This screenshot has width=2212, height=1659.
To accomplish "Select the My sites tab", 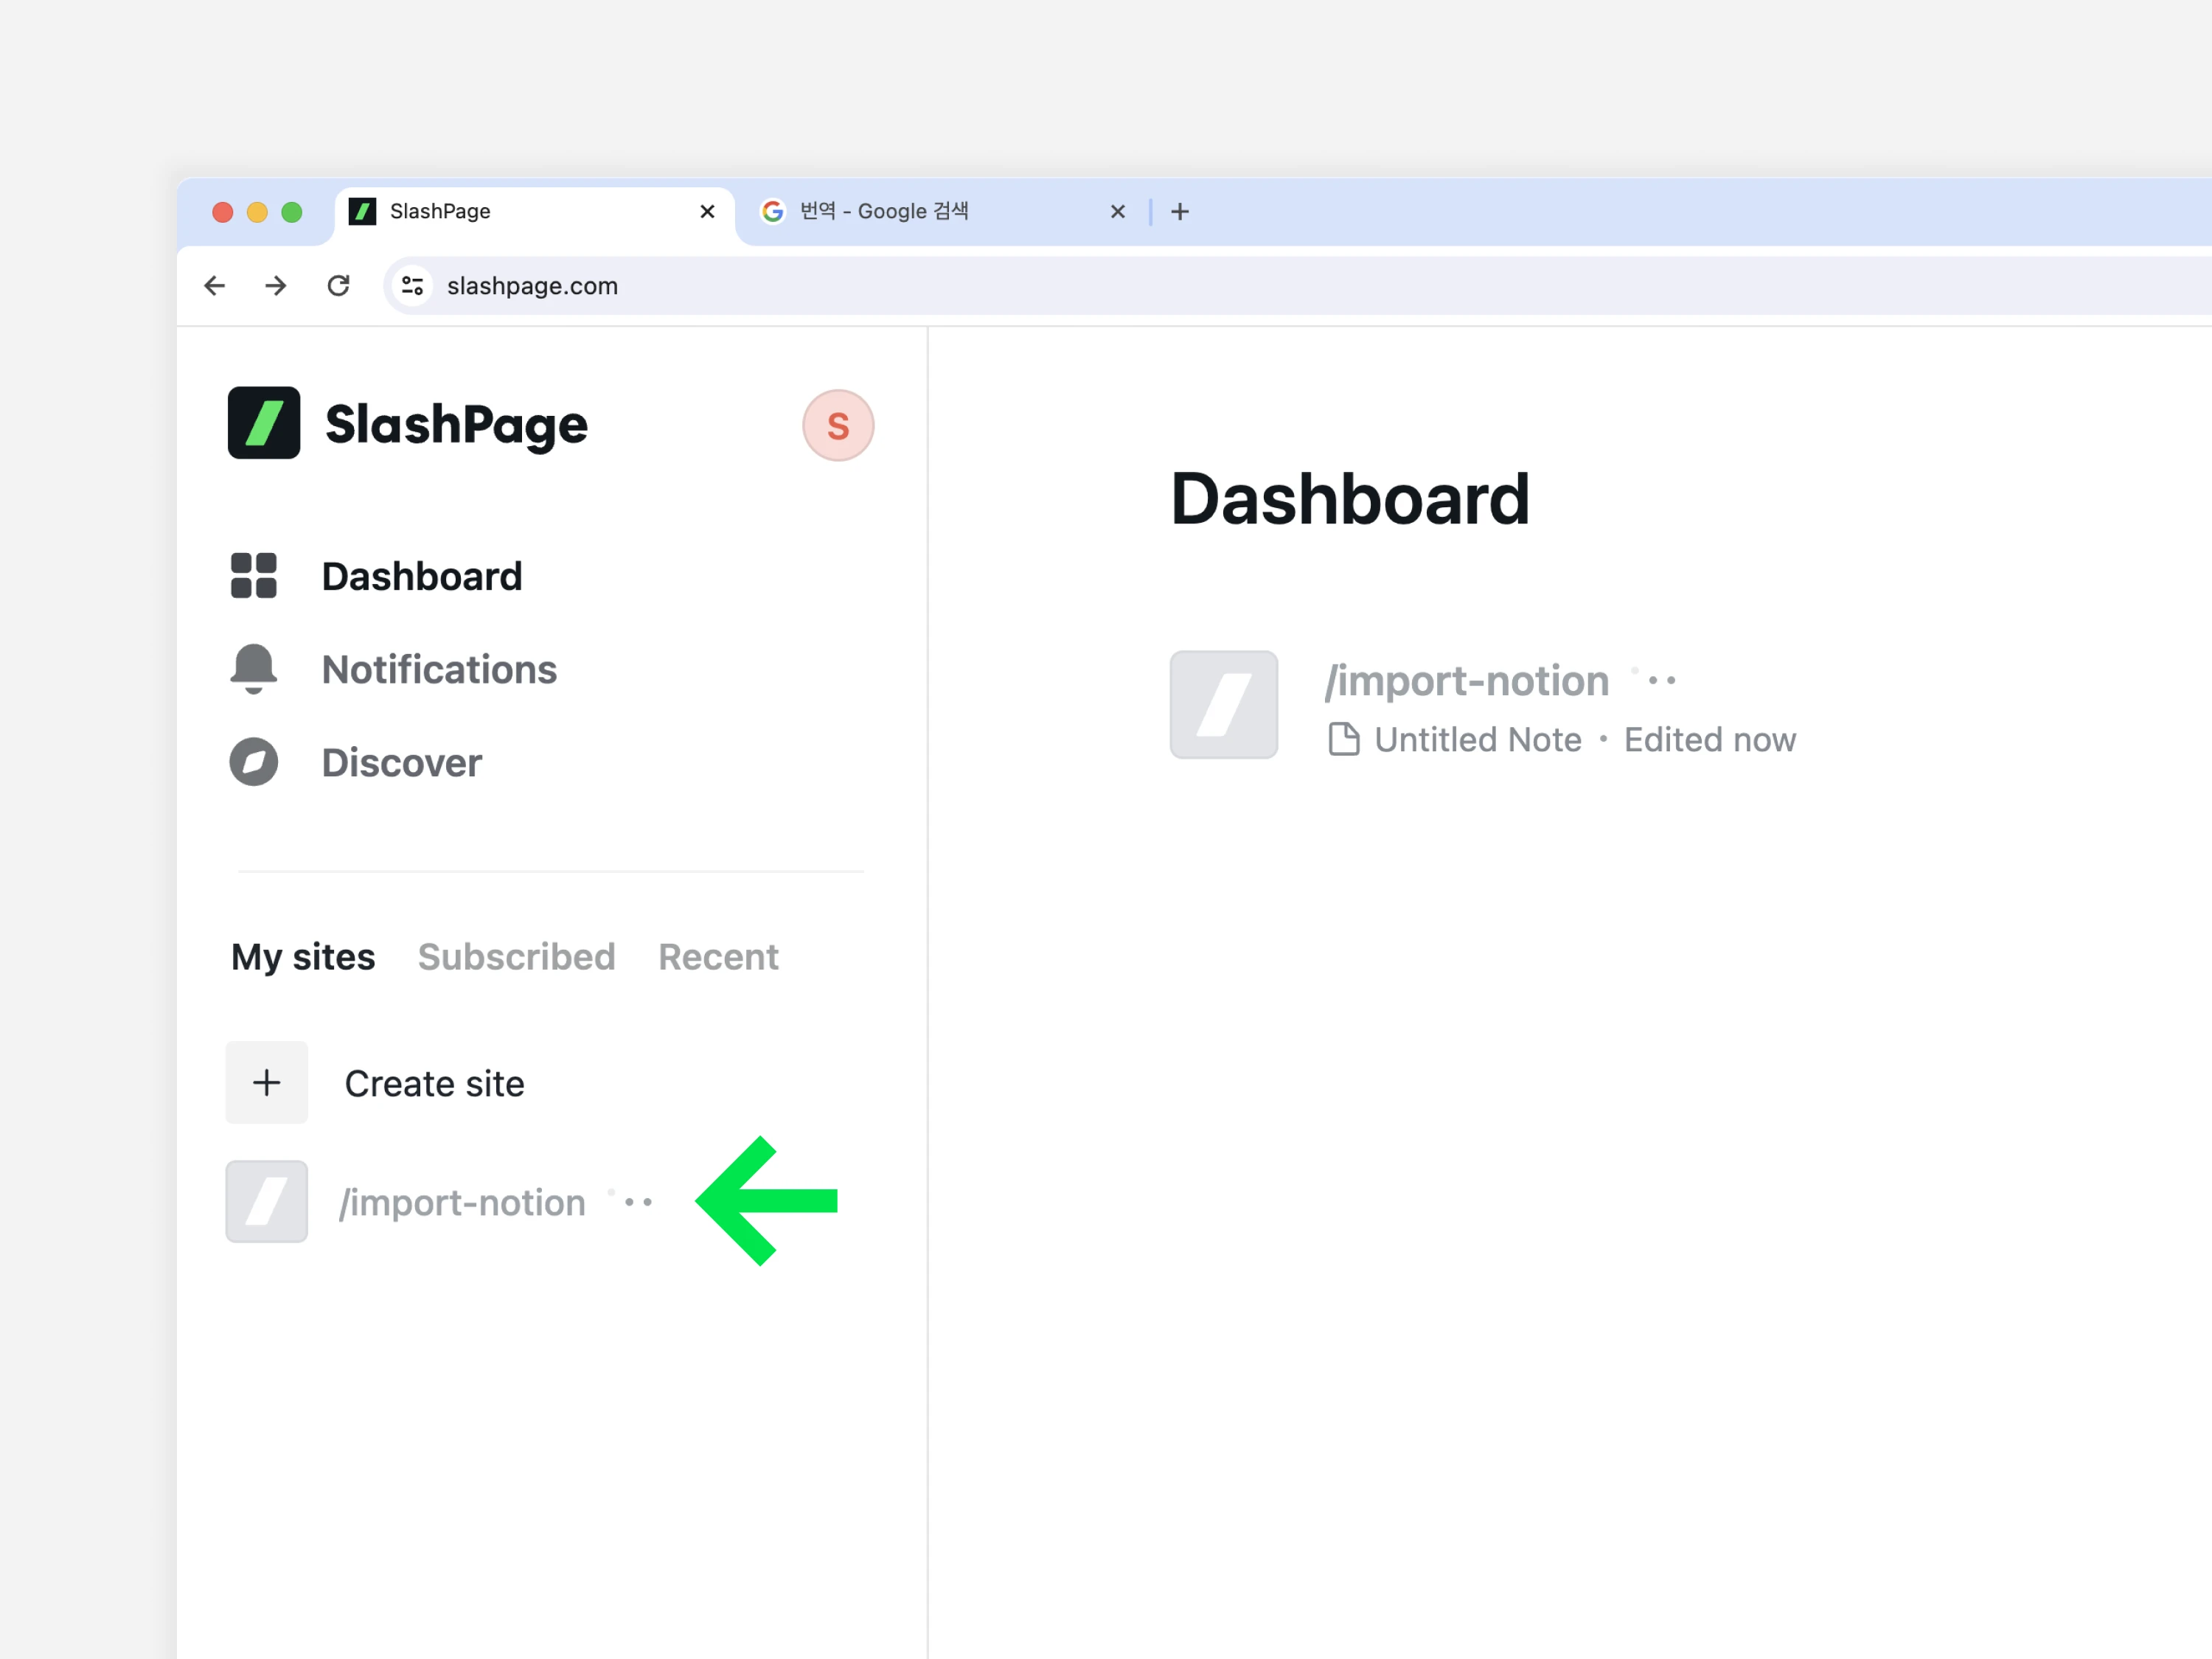I will (x=303, y=957).
